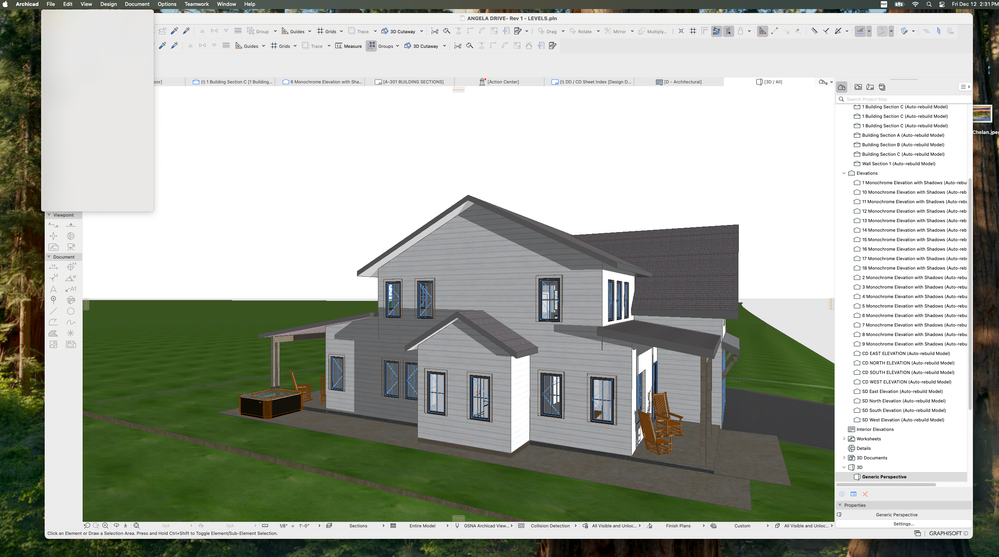The width and height of the screenshot is (999, 557).
Task: Collapse the Elevations folder in Navigator
Action: pyautogui.click(x=844, y=173)
